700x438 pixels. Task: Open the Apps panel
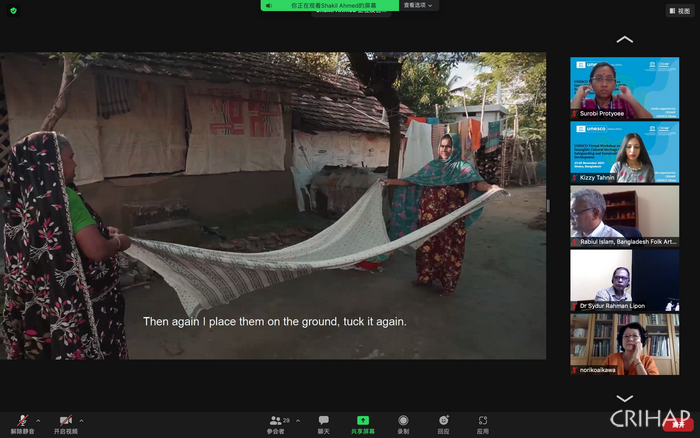tap(483, 423)
